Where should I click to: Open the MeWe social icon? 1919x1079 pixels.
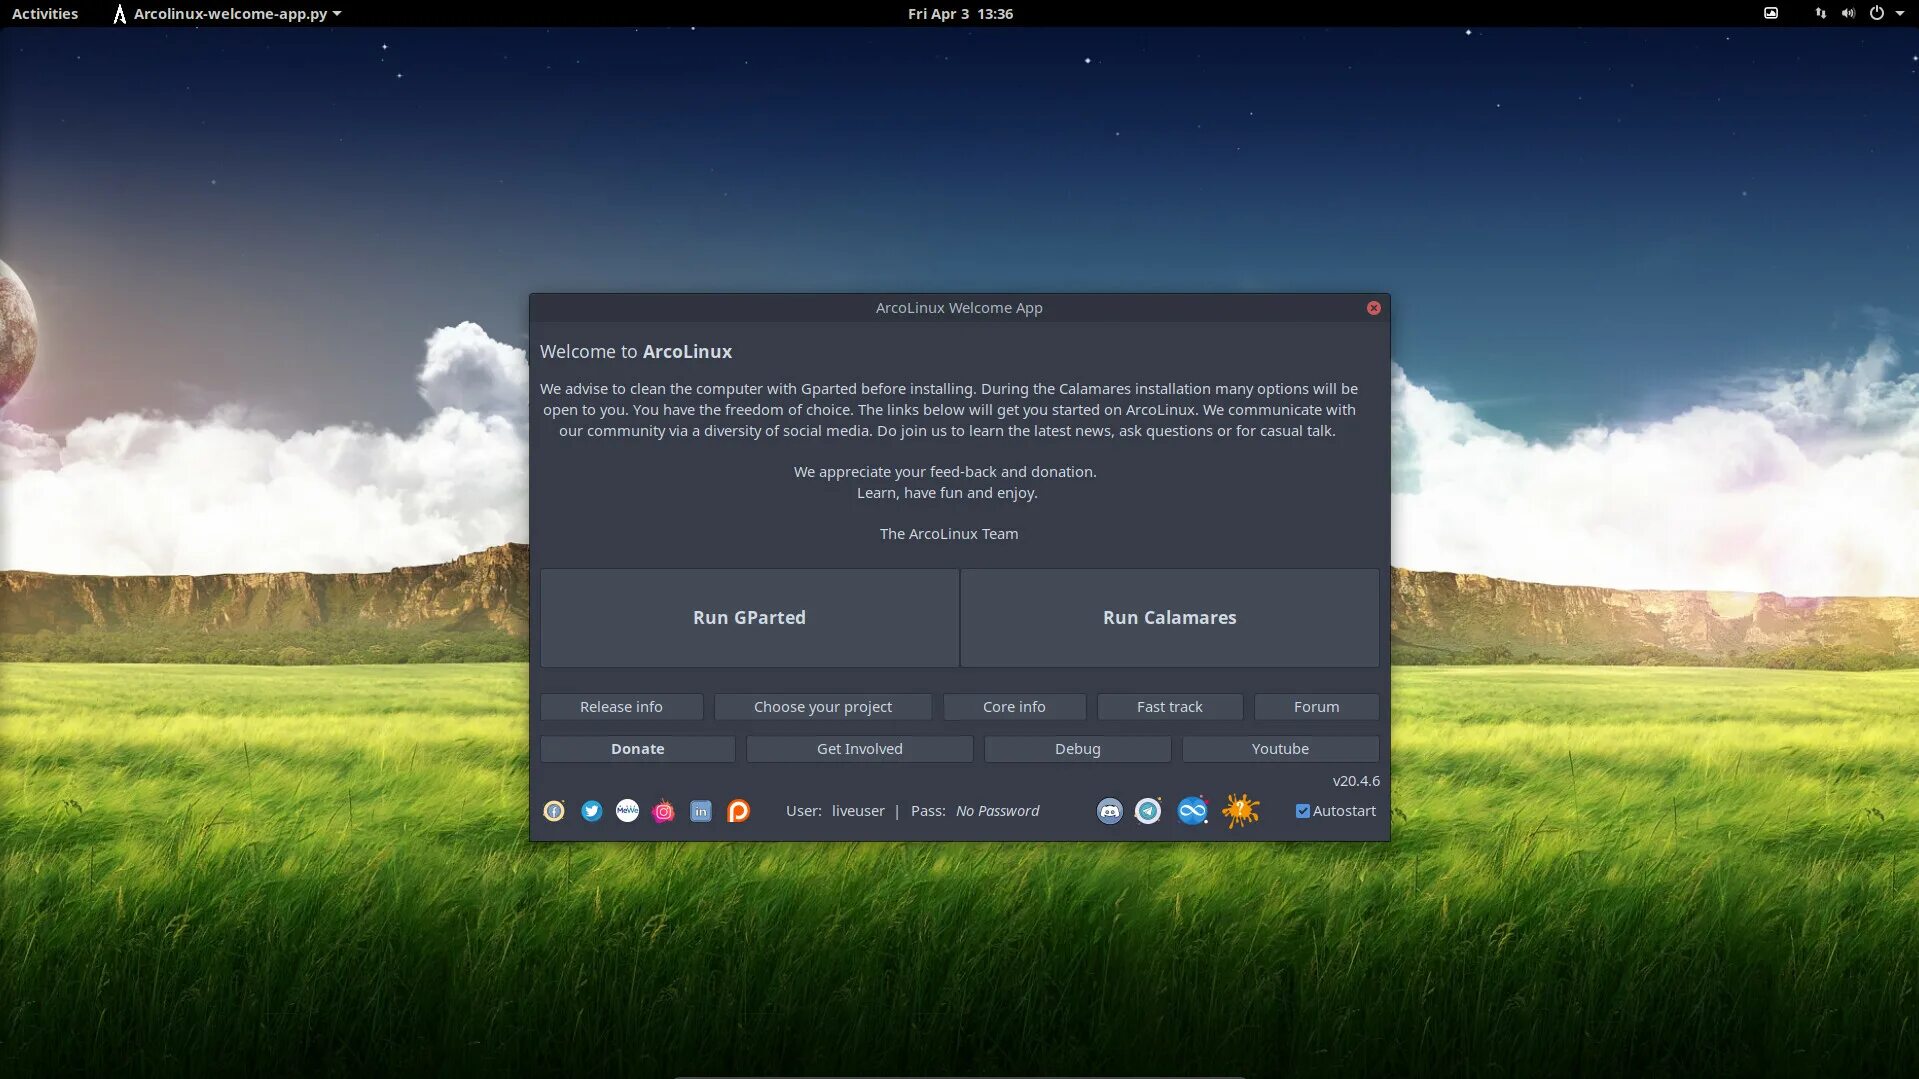tap(627, 811)
